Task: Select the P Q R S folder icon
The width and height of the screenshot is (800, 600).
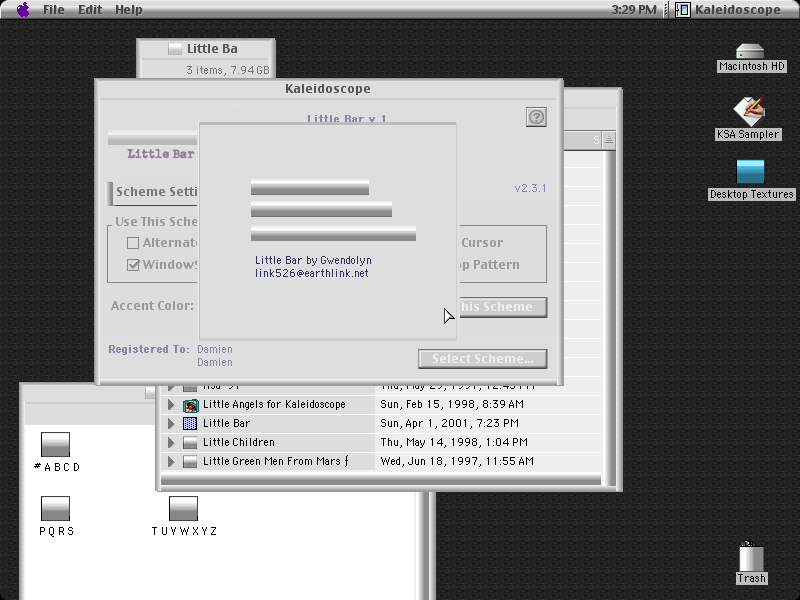Action: click(55, 509)
